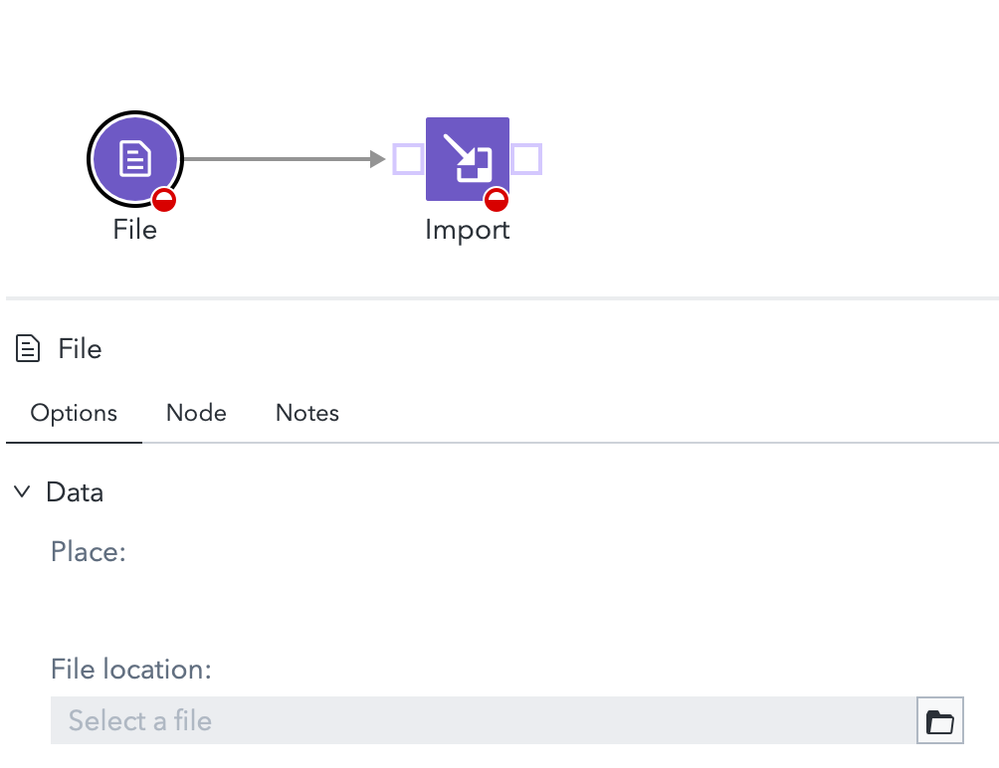999x768 pixels.
Task: Click the Import node's left input port
Action: [x=408, y=159]
